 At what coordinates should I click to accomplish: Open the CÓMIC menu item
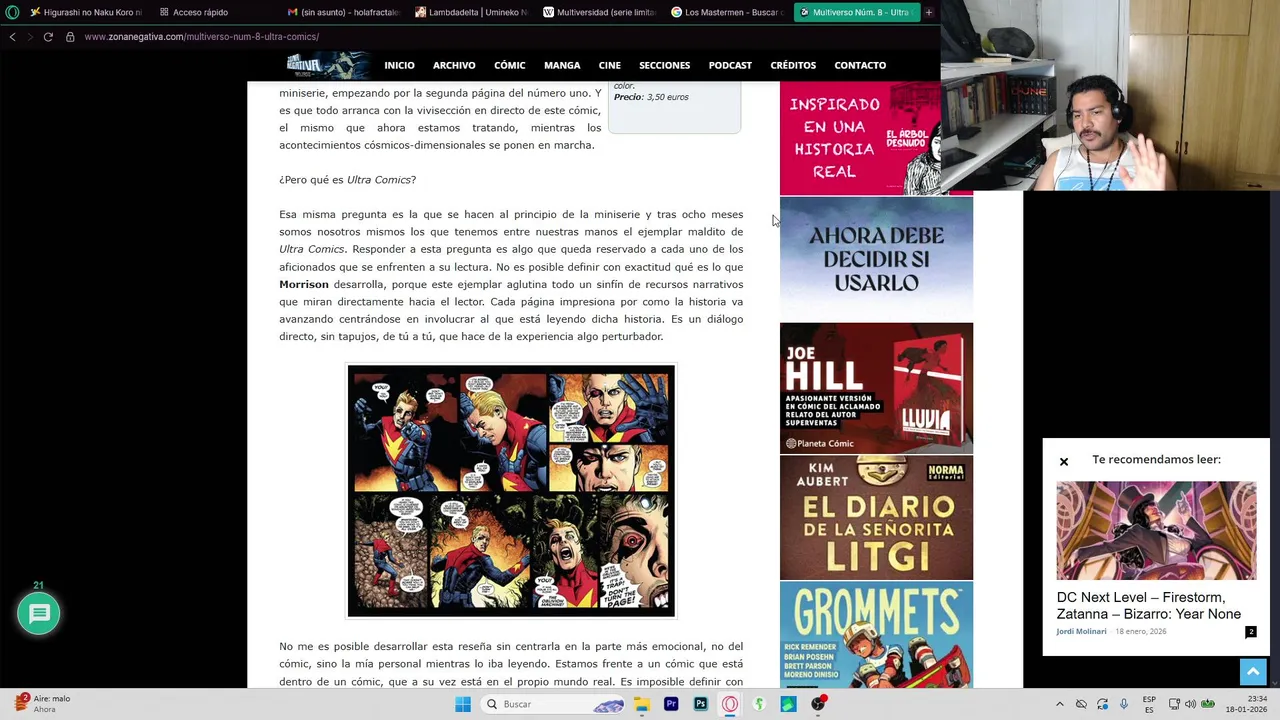509,65
